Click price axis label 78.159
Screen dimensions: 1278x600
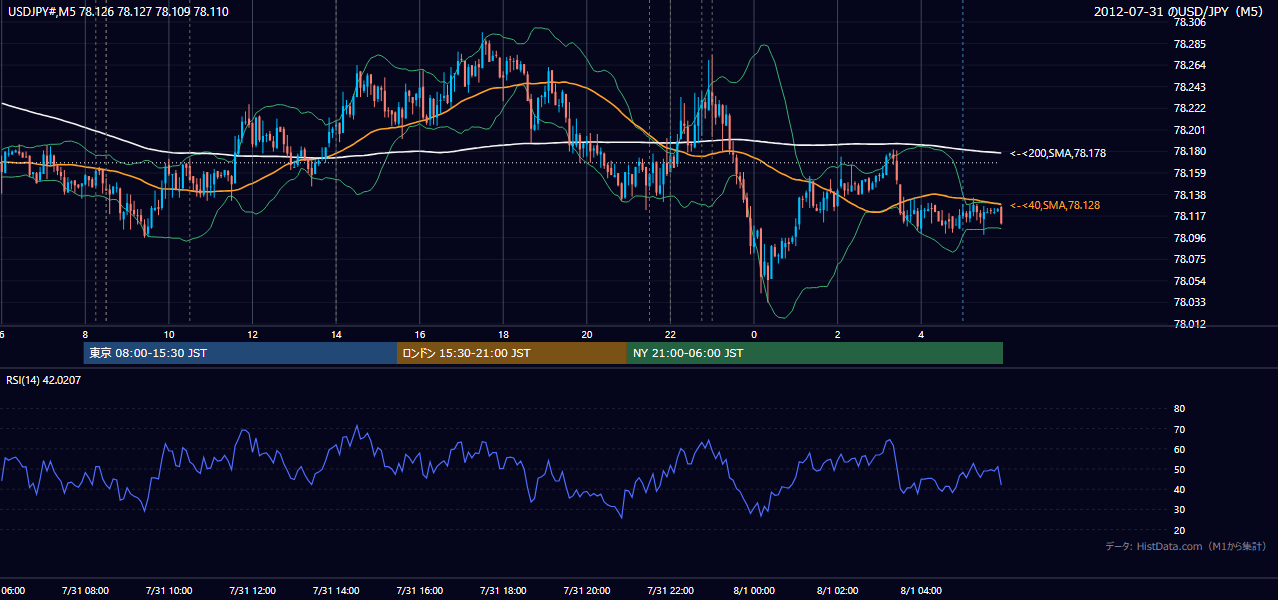[1190, 173]
